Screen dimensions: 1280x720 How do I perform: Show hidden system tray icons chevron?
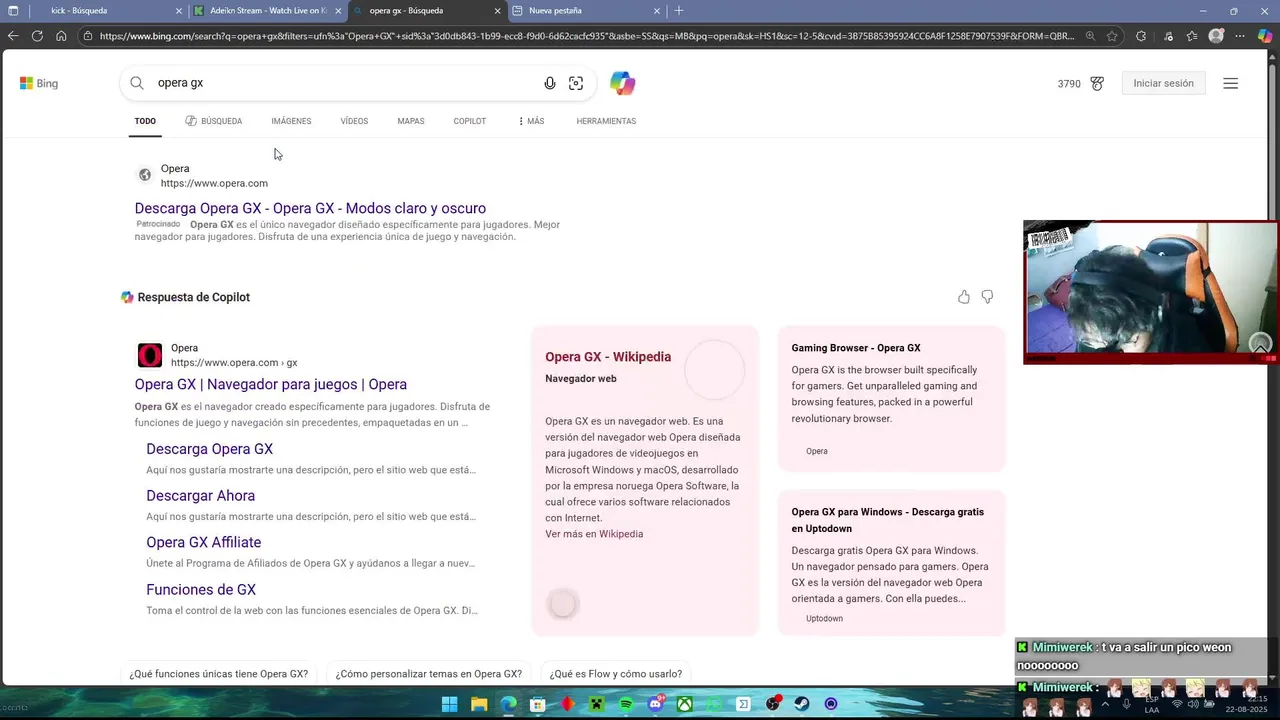coord(1103,704)
